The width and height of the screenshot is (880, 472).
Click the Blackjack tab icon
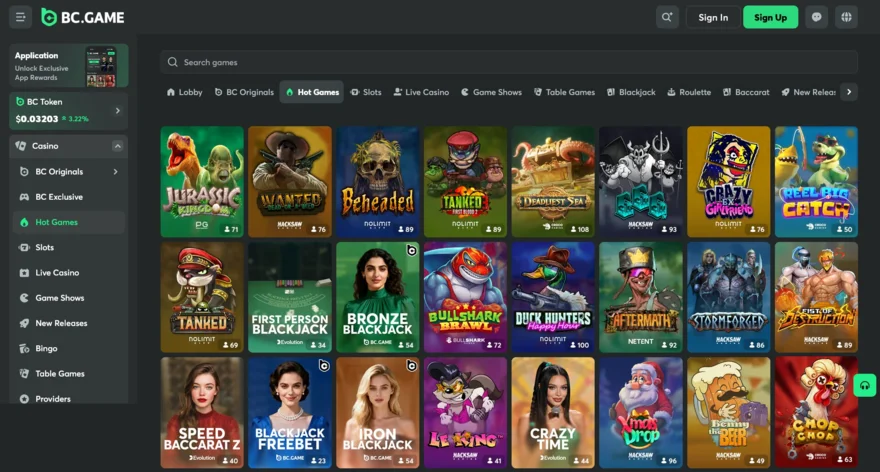611,92
